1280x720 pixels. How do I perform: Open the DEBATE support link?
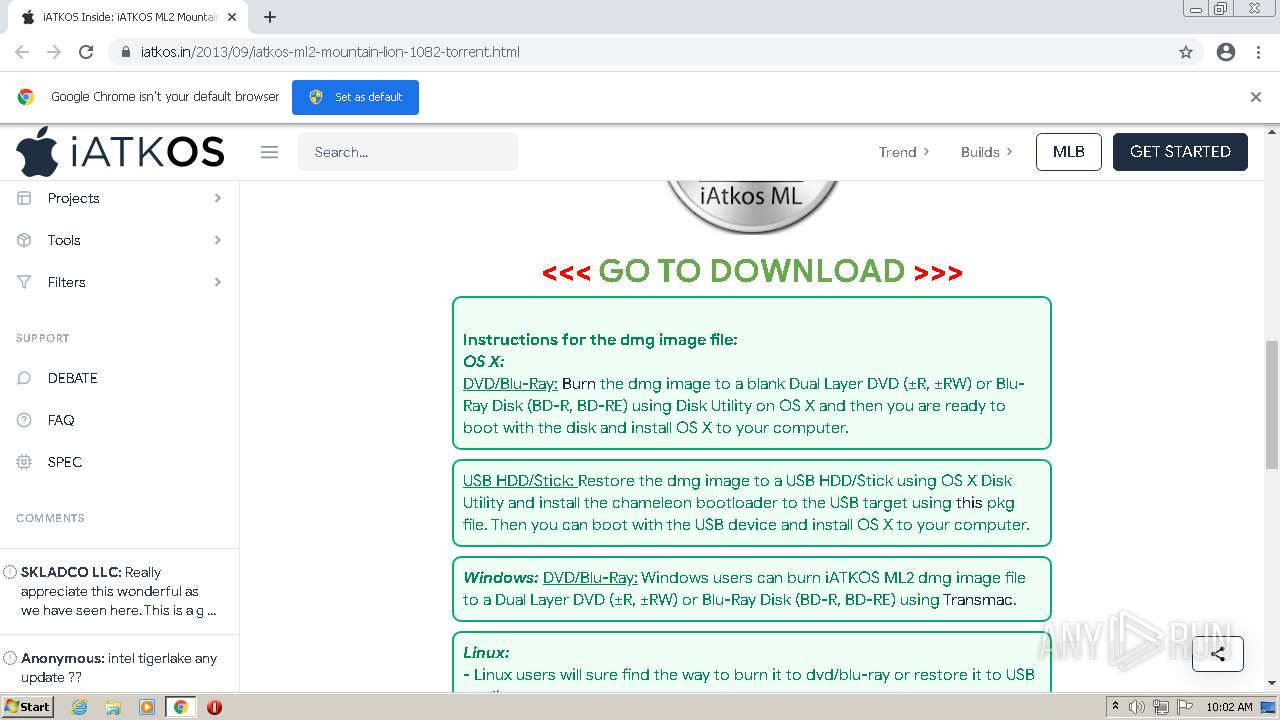pyautogui.click(x=73, y=378)
